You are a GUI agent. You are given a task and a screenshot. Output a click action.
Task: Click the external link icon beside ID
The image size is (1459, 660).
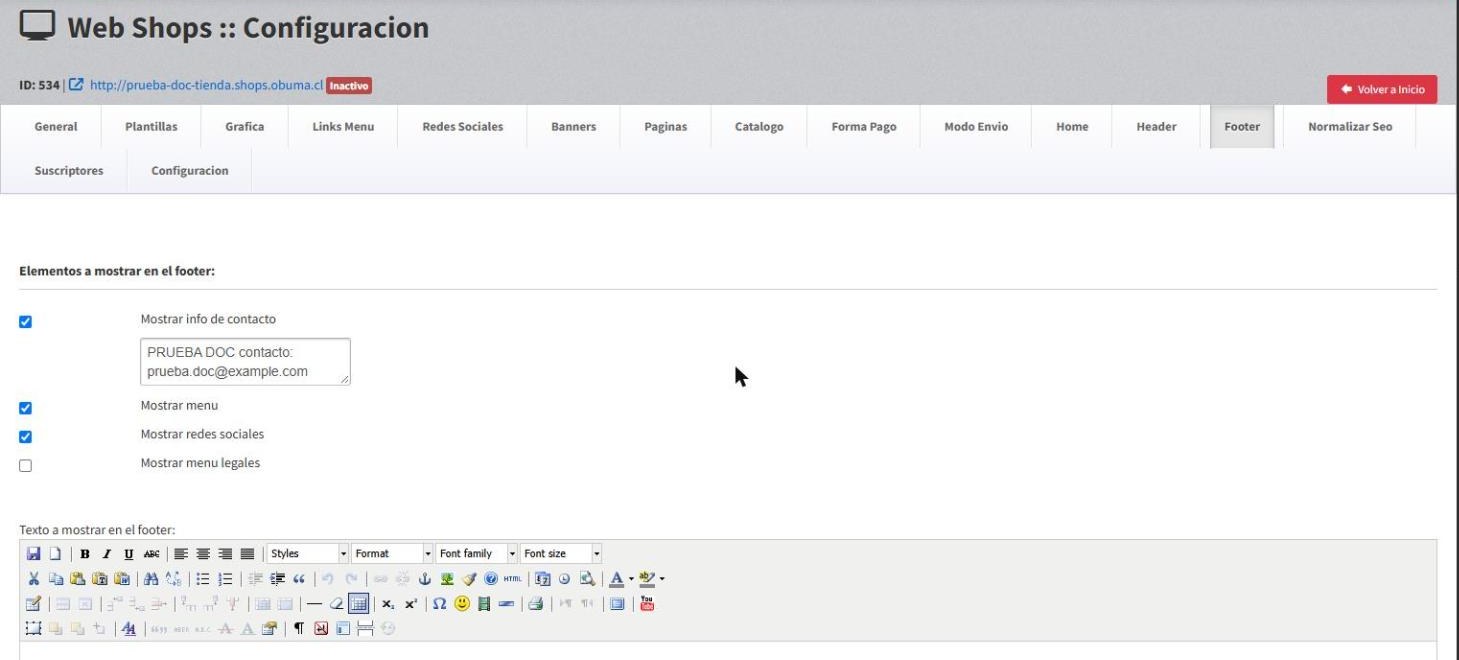(x=76, y=86)
